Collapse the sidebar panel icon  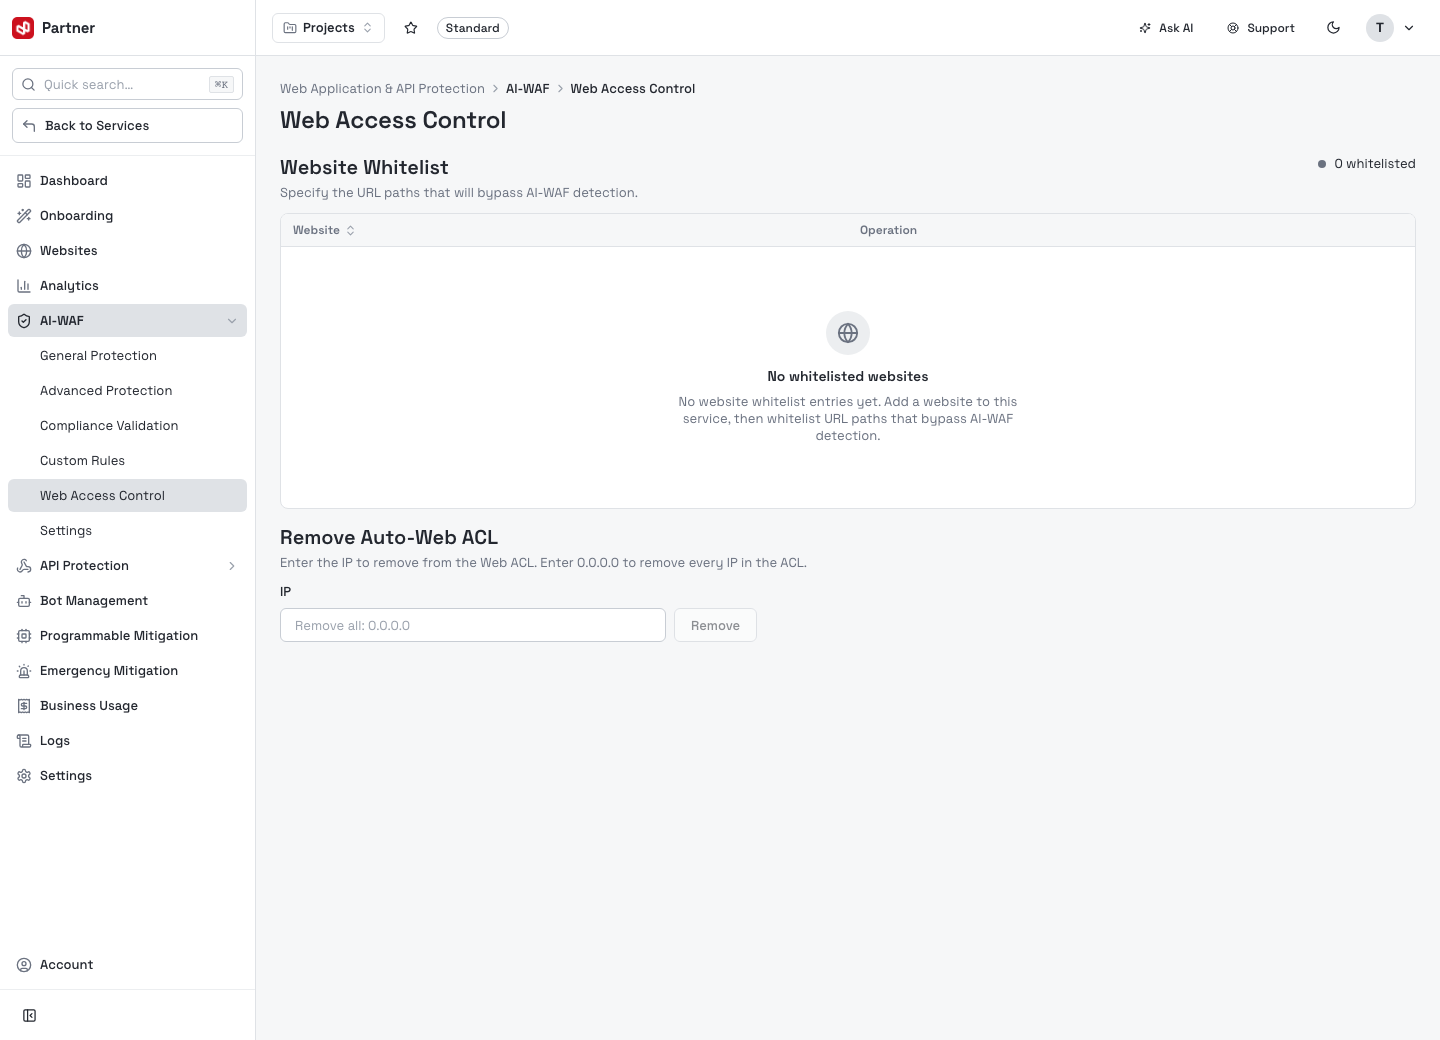tap(30, 1016)
